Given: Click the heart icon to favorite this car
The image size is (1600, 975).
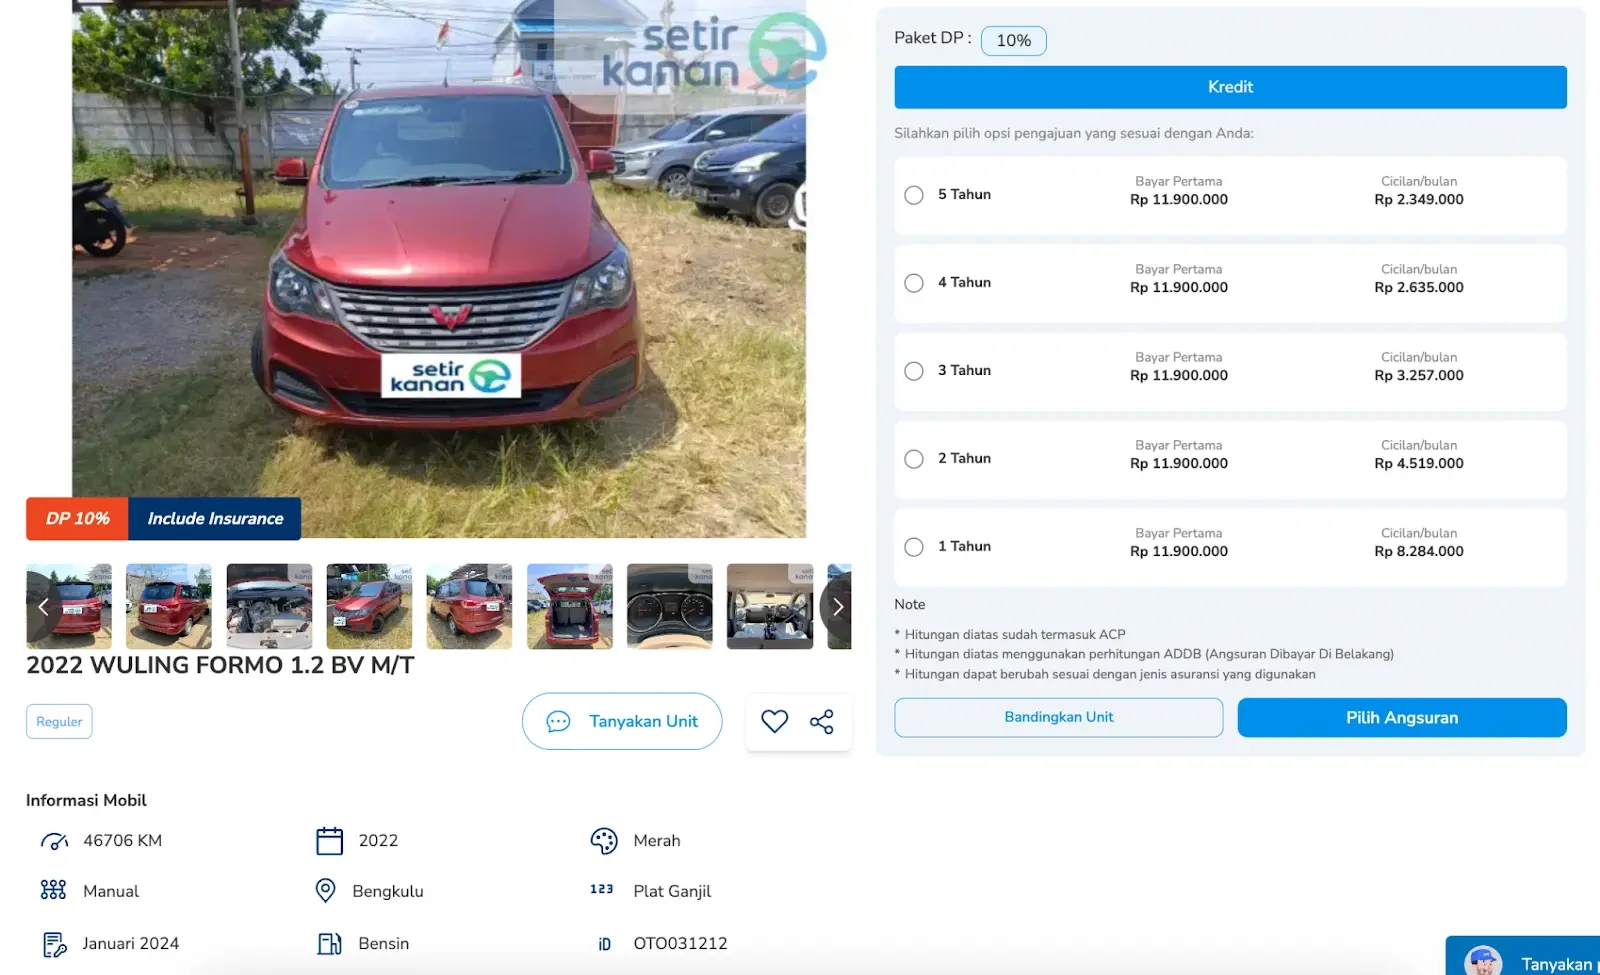Looking at the screenshot, I should pos(773,721).
